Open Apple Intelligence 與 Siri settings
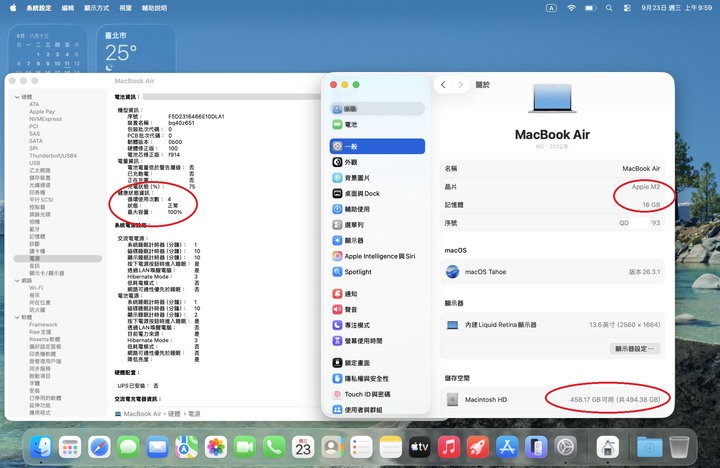The width and height of the screenshot is (720, 468). 377,256
